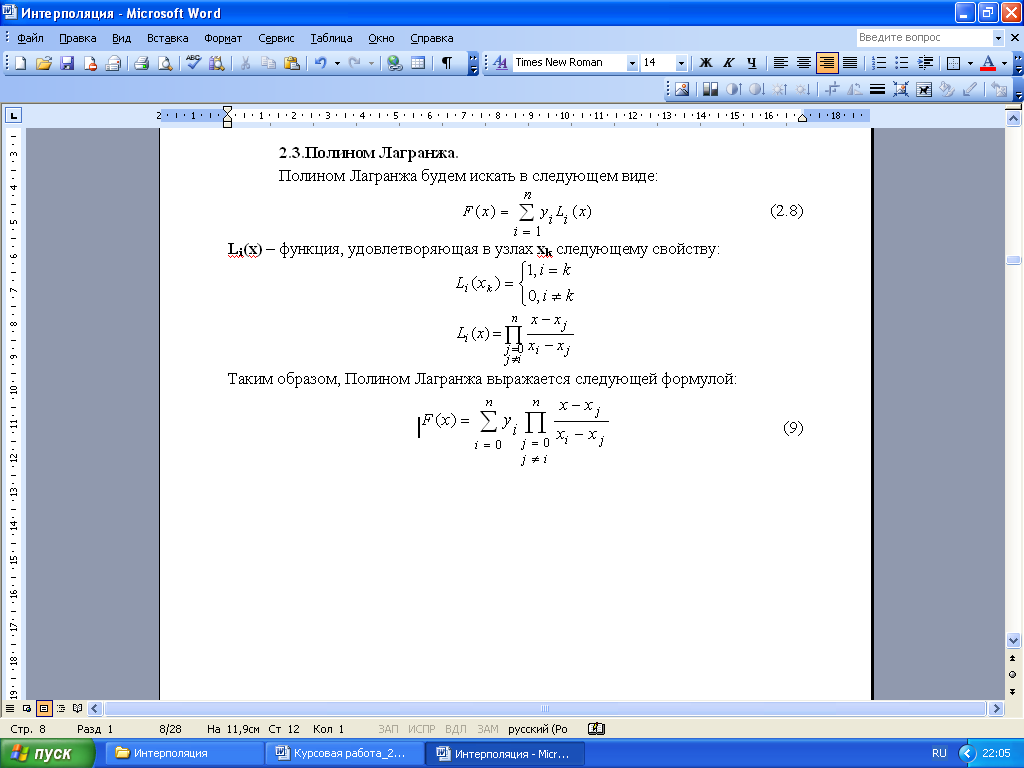Click the e-mail recipient toolbar icon
Viewport: 1024px width, 768px height.
tap(114, 63)
